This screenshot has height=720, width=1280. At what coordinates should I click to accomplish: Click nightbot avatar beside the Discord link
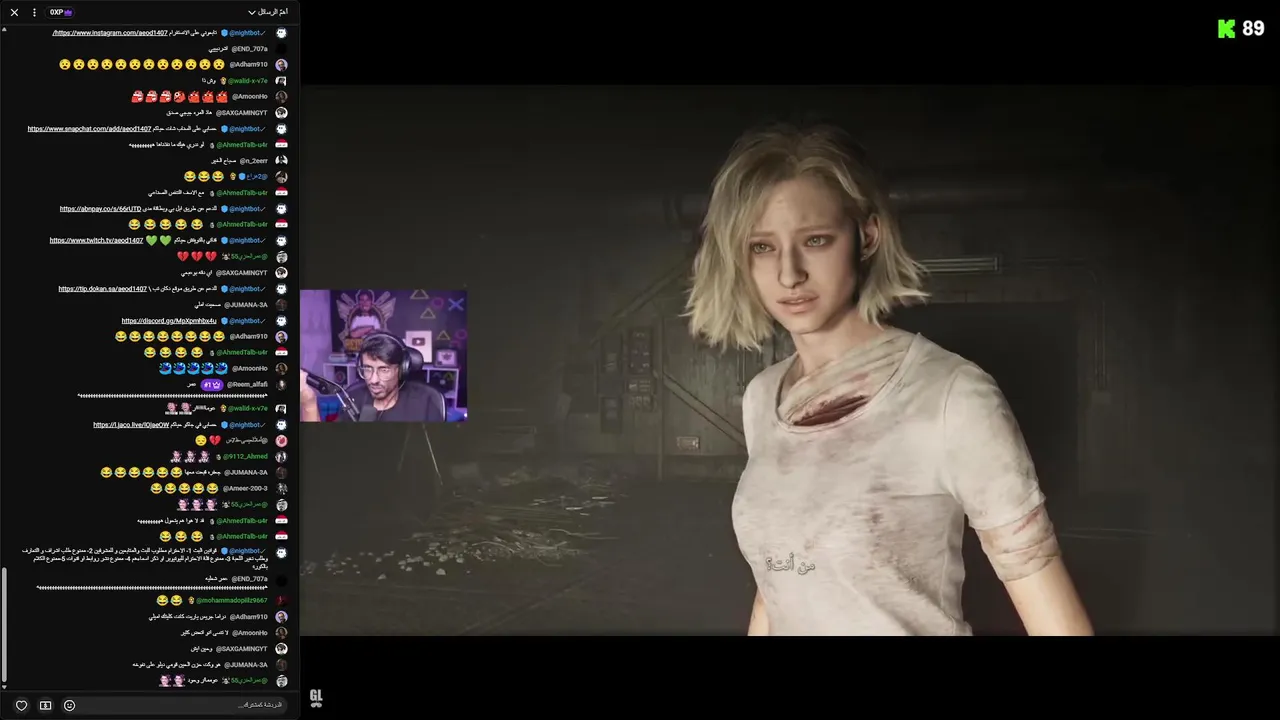tap(281, 321)
